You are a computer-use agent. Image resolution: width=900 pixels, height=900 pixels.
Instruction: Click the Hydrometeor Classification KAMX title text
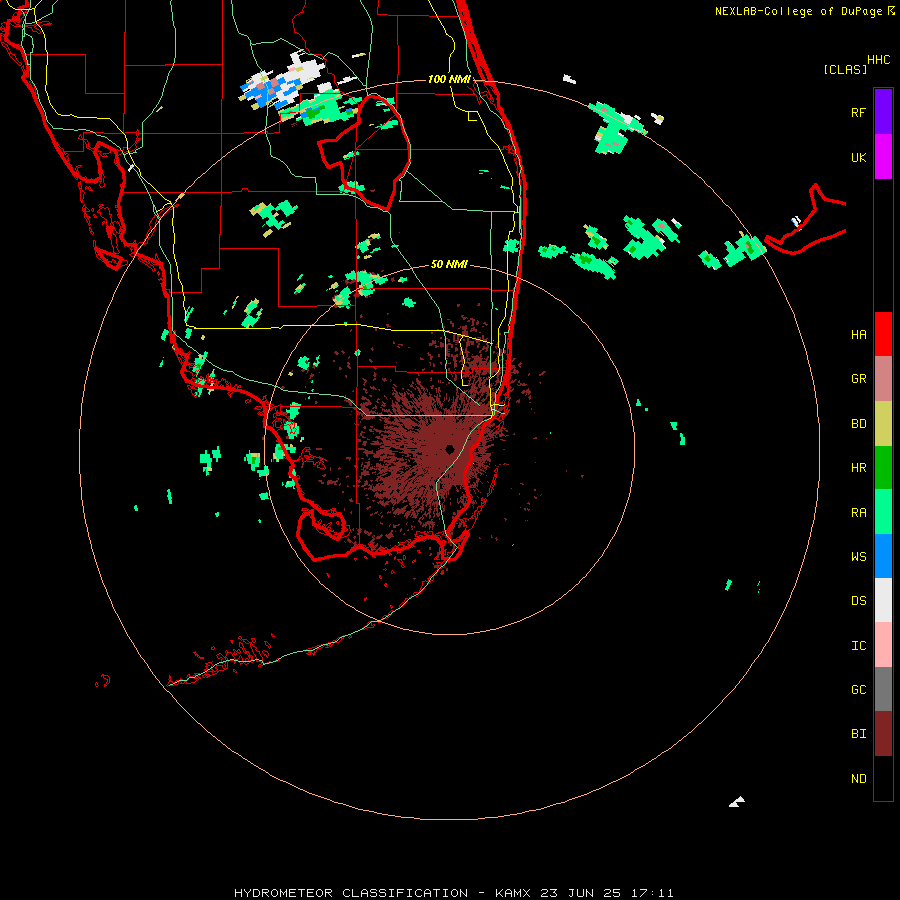[x=453, y=893]
